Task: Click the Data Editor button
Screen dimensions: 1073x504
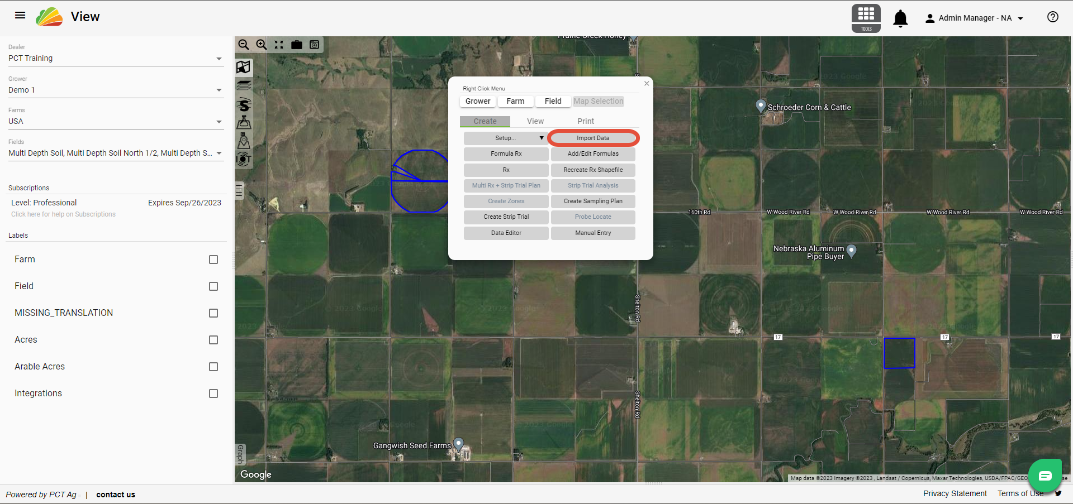Action: click(x=506, y=233)
